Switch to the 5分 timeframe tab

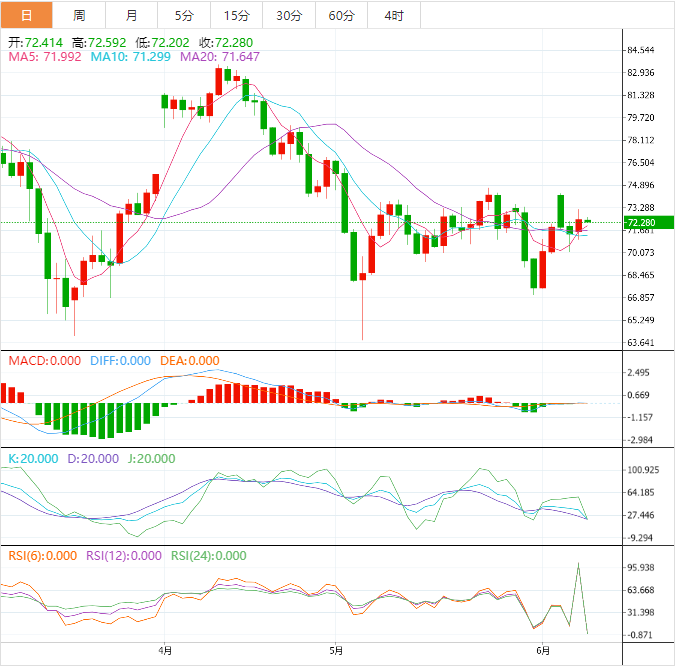184,15
